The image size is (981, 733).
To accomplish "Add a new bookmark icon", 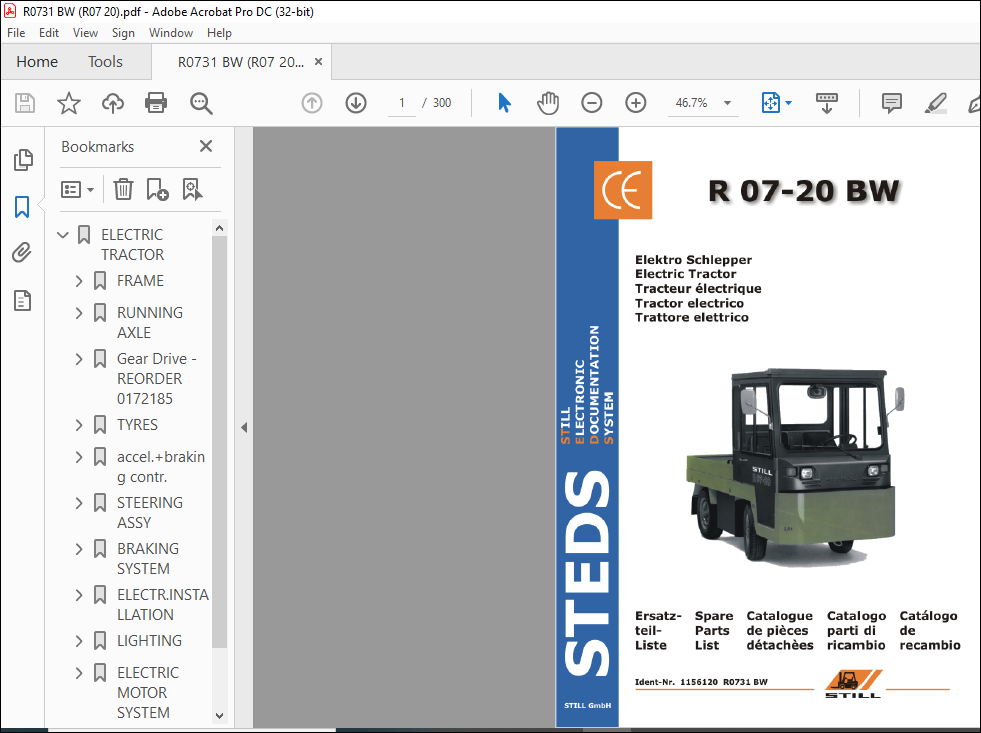I will tap(157, 189).
